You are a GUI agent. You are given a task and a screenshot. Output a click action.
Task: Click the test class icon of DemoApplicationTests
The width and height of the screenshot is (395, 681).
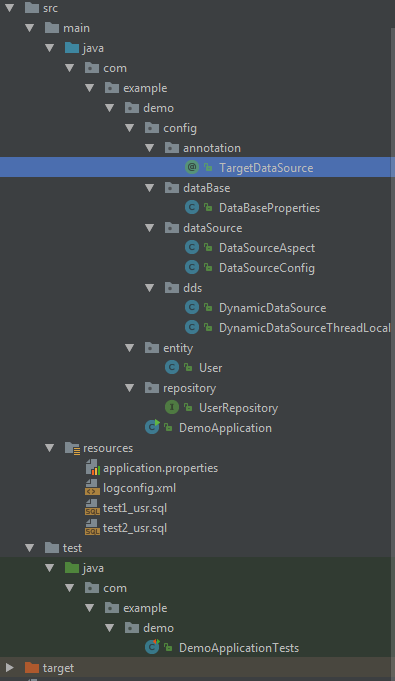(152, 647)
